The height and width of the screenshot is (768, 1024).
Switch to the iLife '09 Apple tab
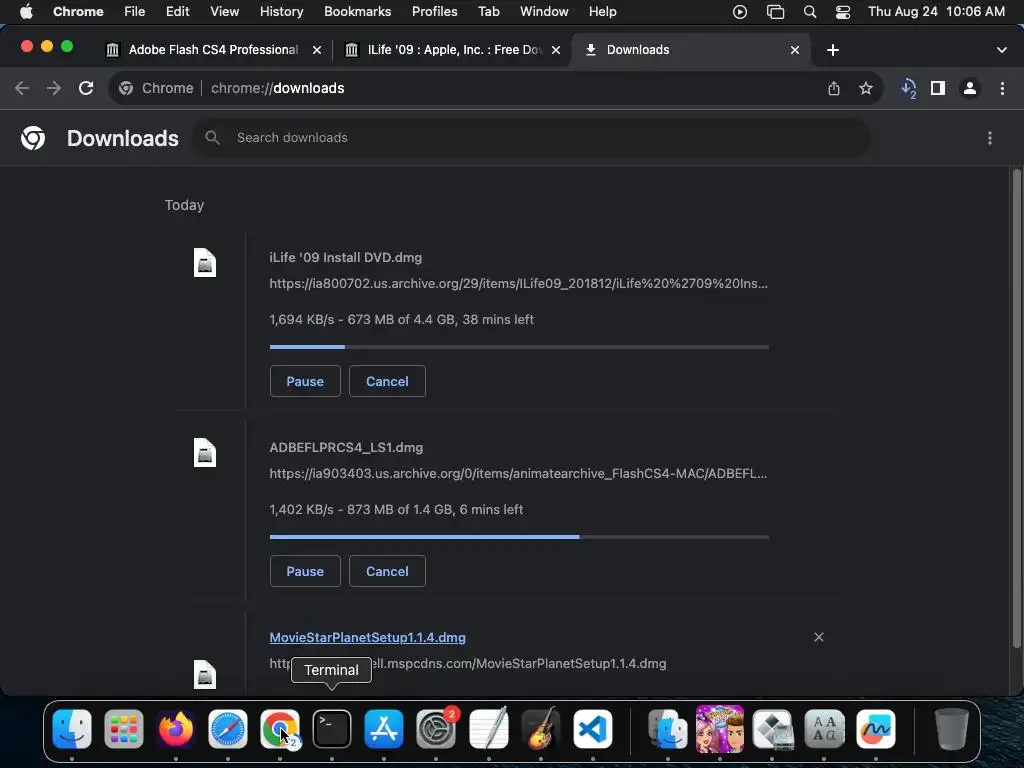(451, 50)
